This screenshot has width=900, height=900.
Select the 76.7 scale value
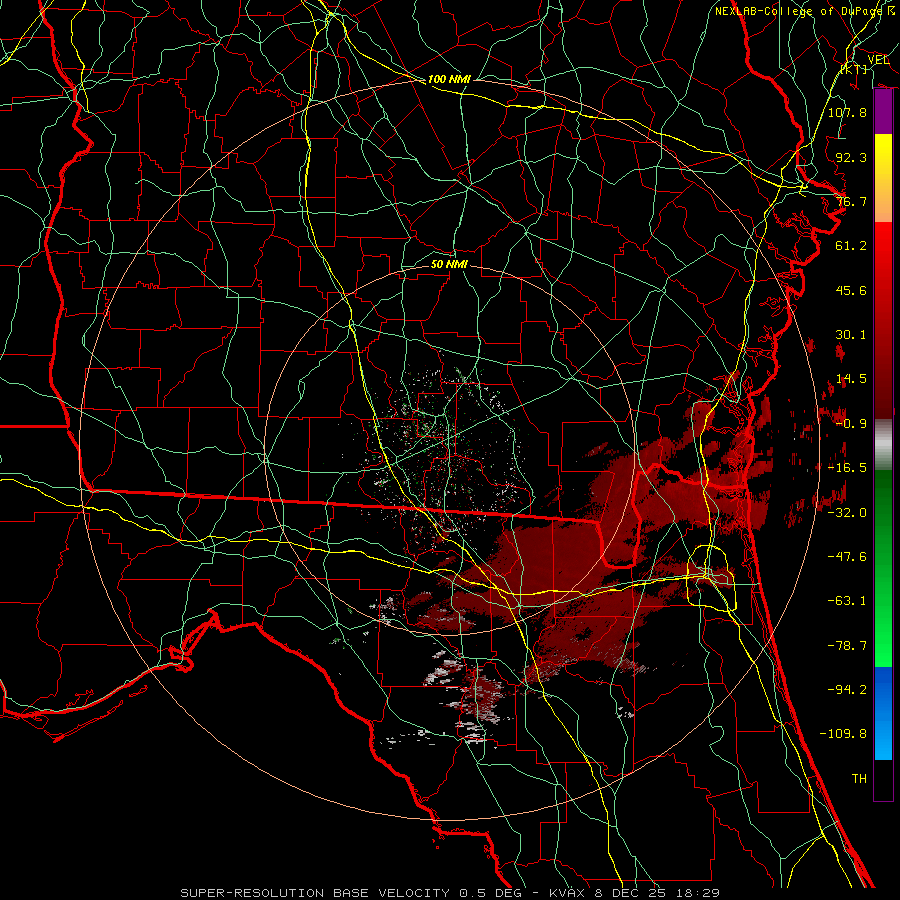(851, 201)
